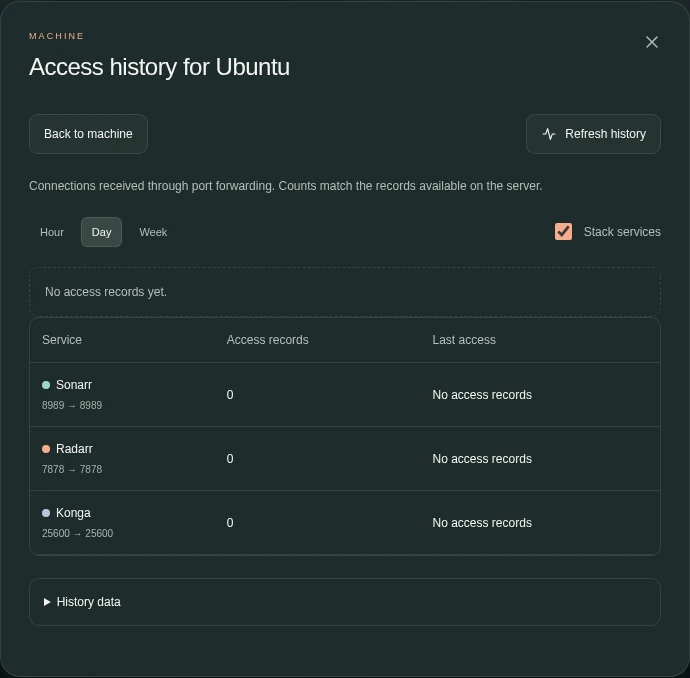Click 'No access records' in Radarr row
This screenshot has width=690, height=678.
[x=482, y=459]
